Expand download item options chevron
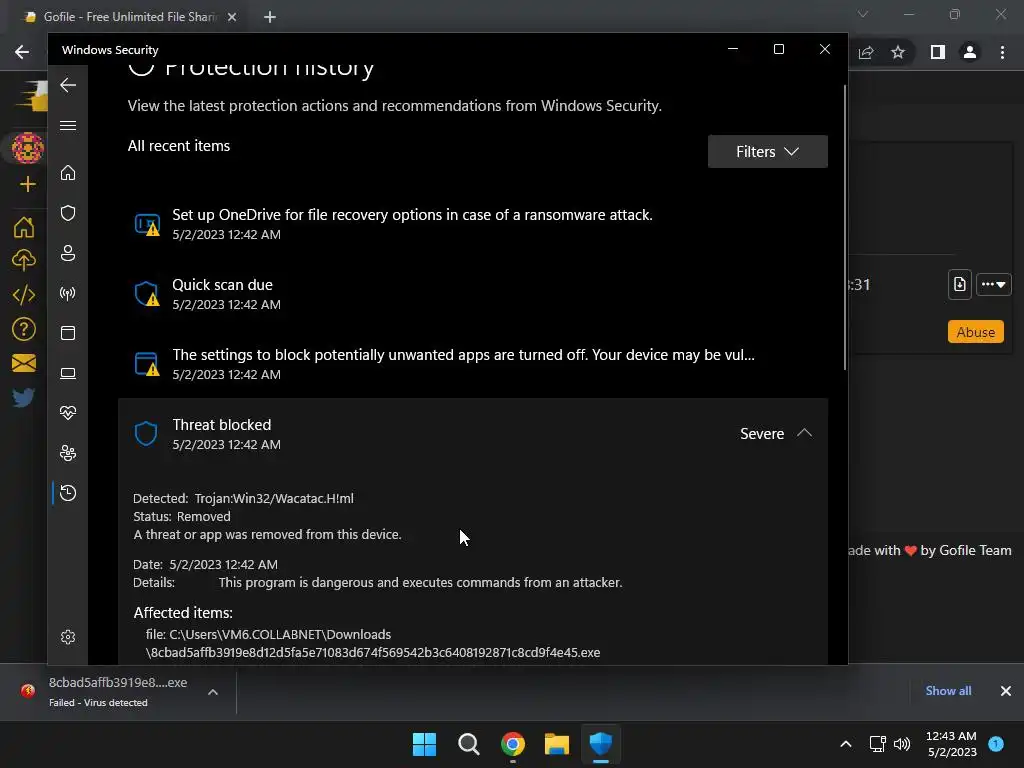This screenshot has width=1024, height=768. point(213,692)
